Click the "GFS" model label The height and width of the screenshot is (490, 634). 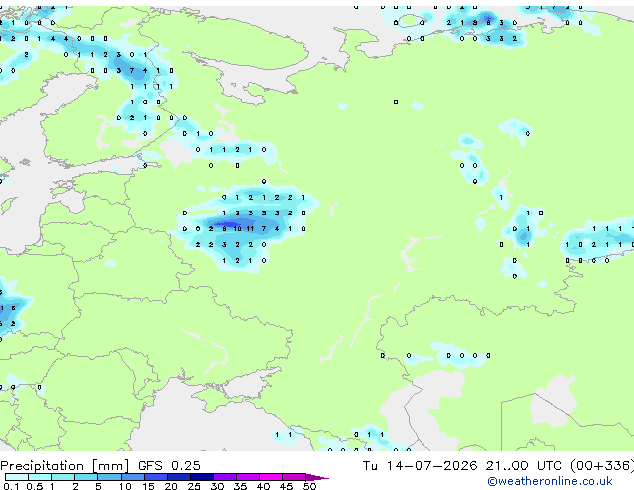[x=150, y=466]
